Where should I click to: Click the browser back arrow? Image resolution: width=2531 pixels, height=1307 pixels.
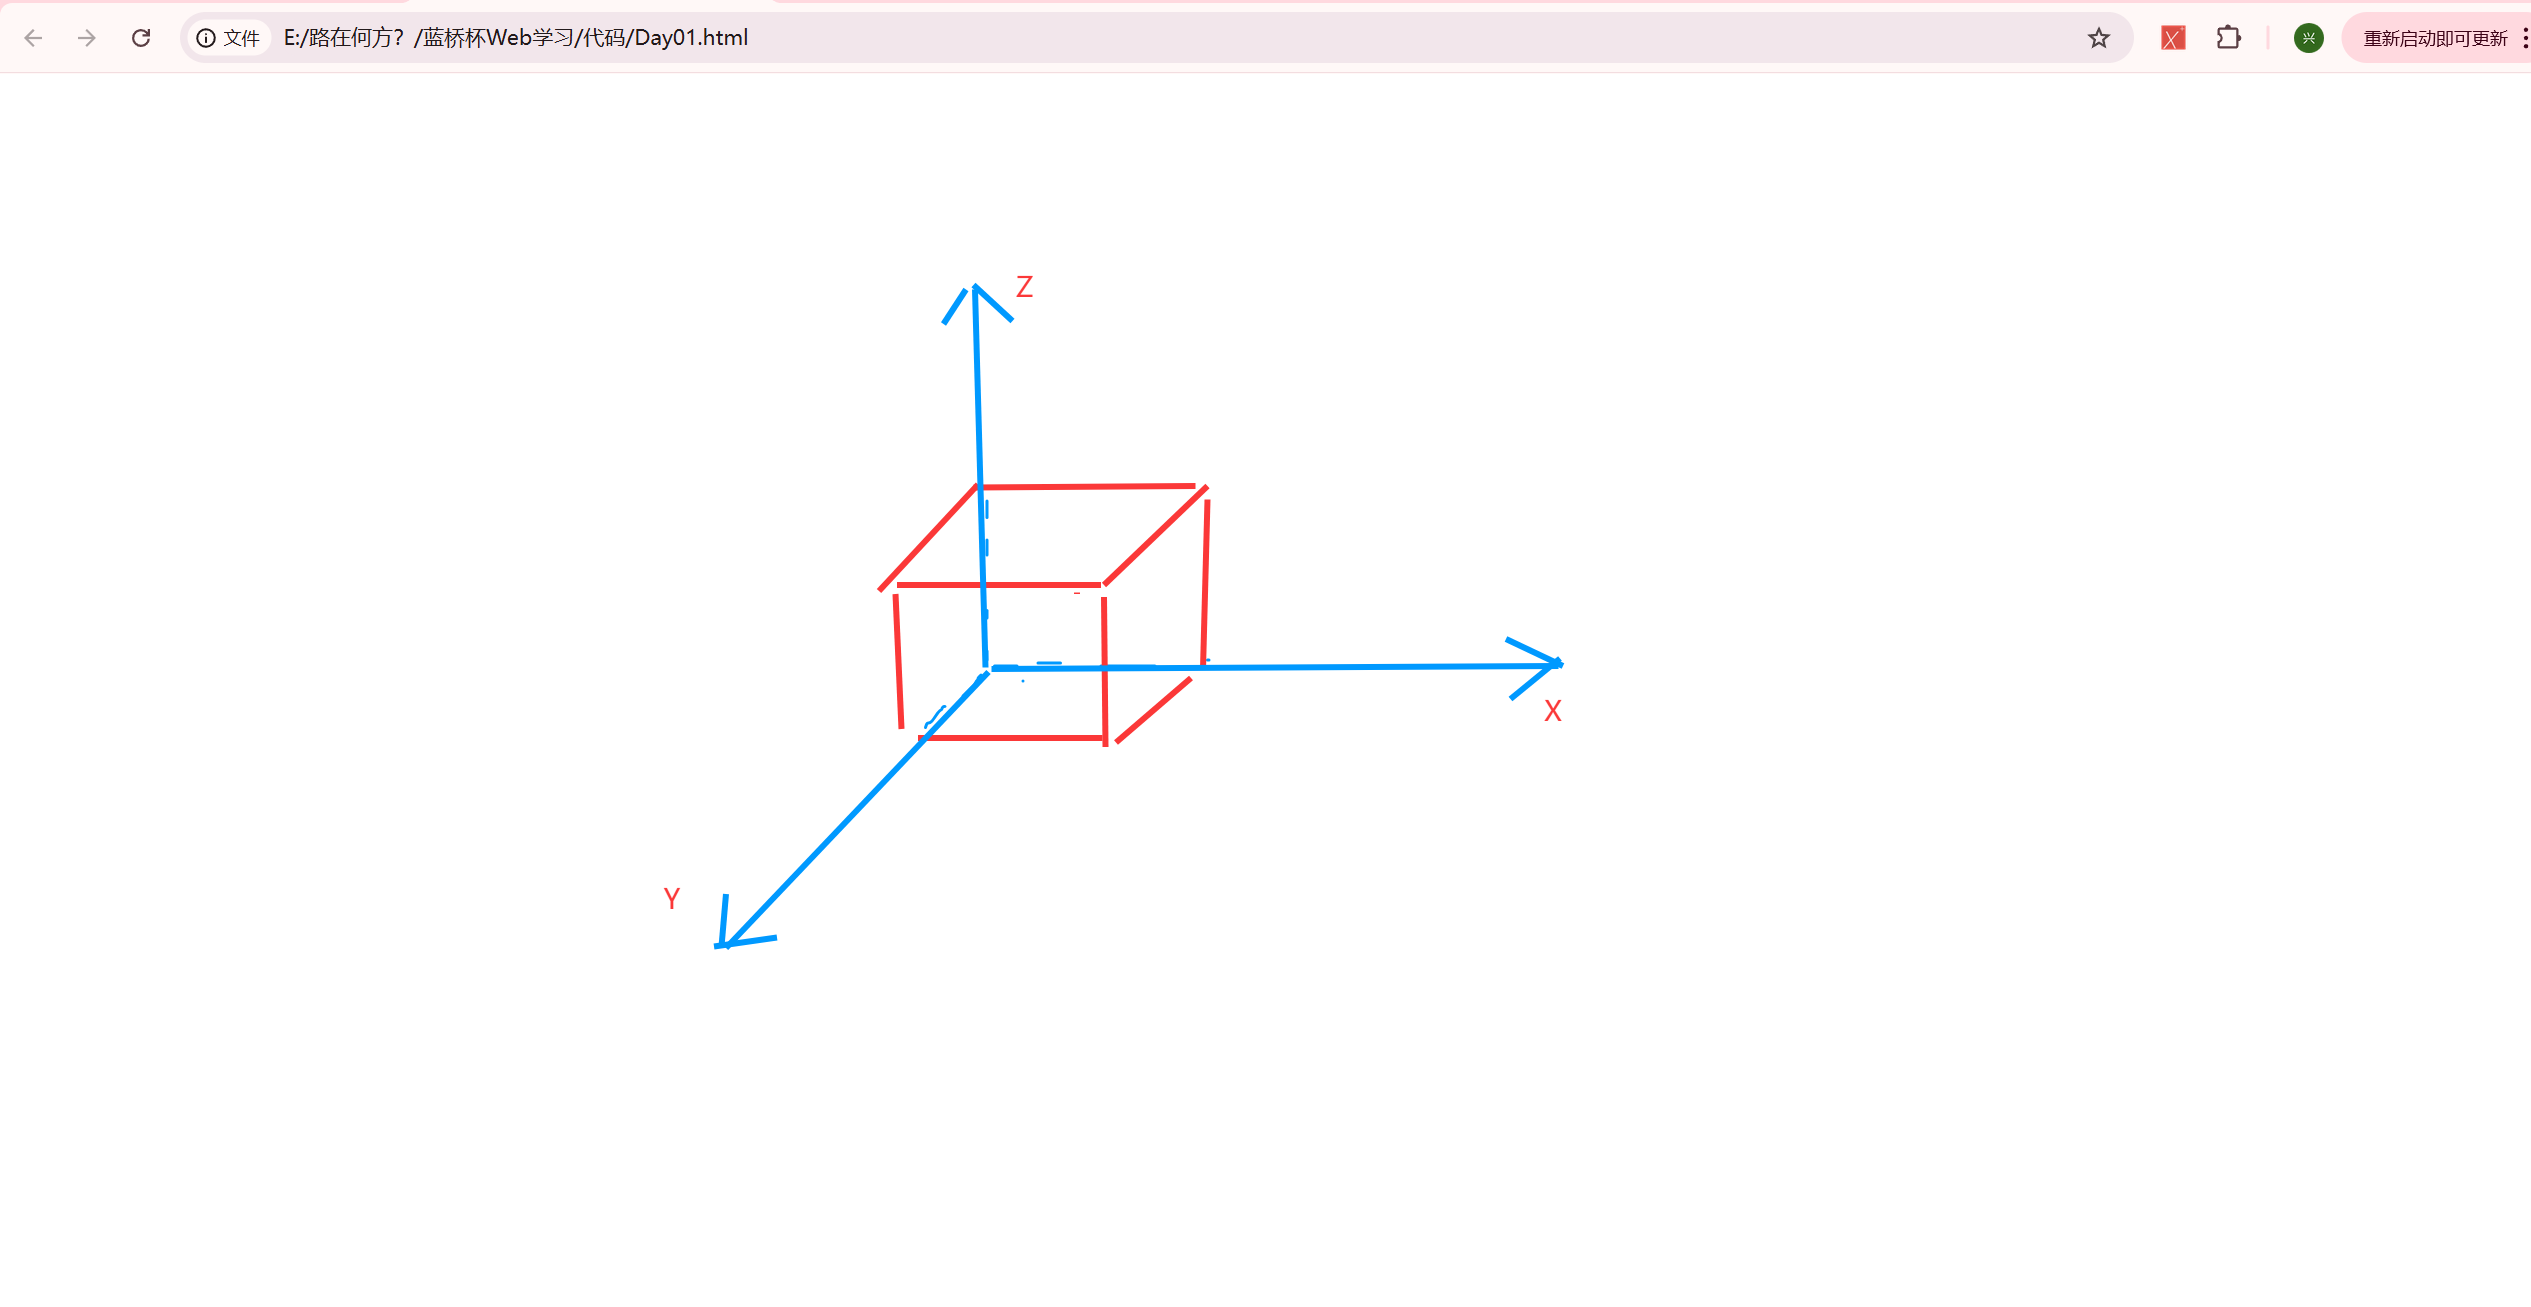click(x=33, y=38)
